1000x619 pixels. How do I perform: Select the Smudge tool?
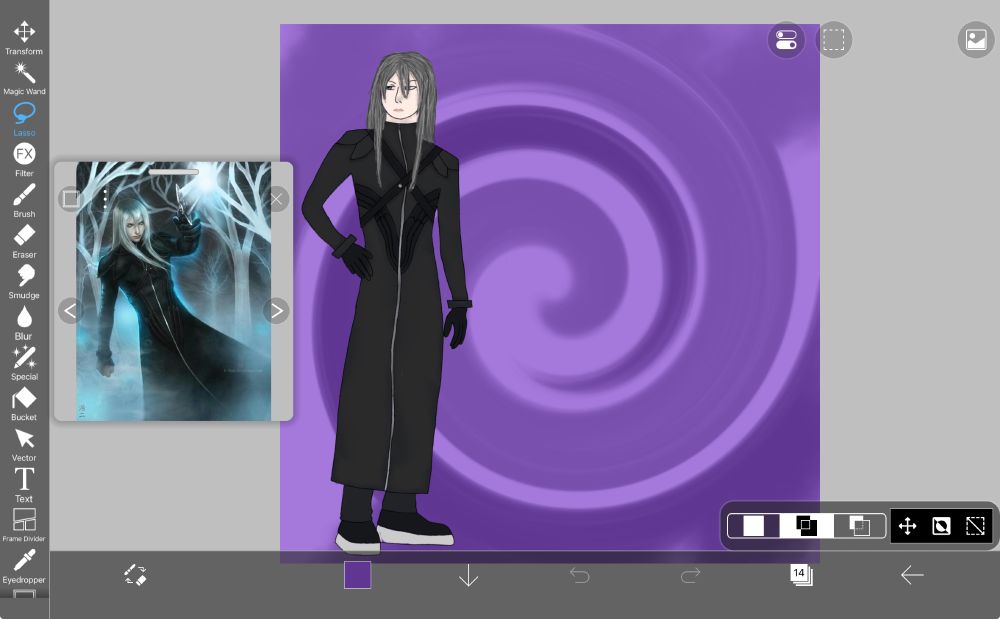[x=24, y=282]
